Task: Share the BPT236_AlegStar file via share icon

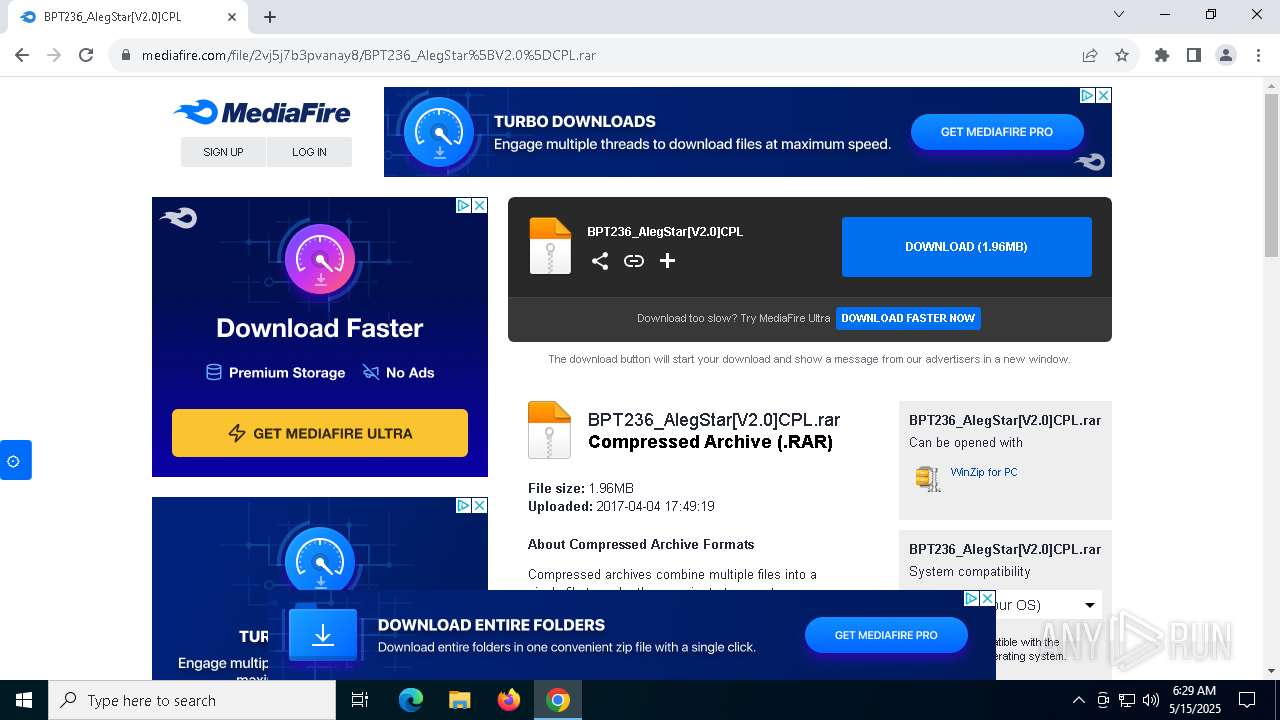Action: click(600, 261)
